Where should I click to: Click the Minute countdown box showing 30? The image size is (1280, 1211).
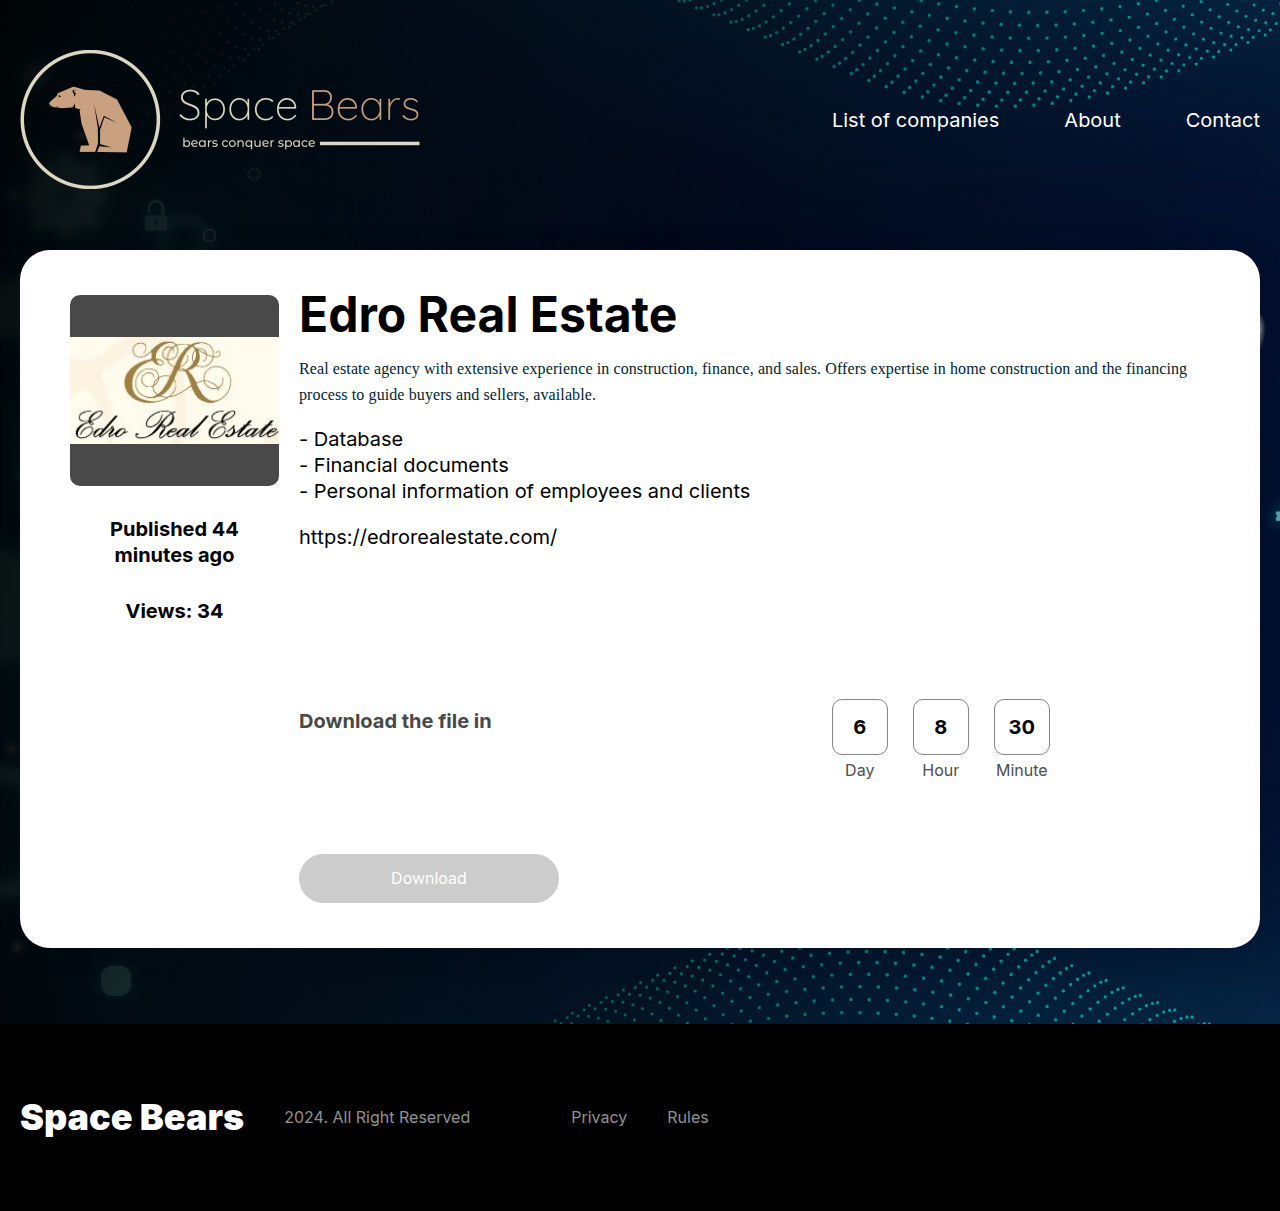[1021, 727]
